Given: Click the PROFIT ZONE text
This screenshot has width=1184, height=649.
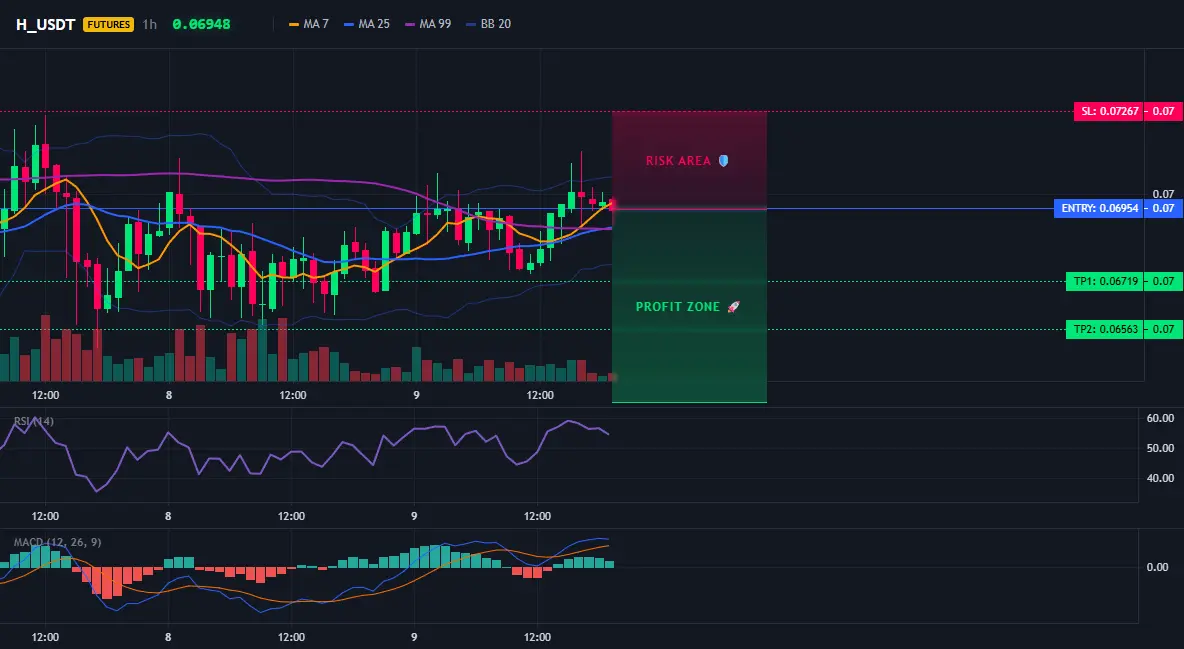Looking at the screenshot, I should 678,307.
